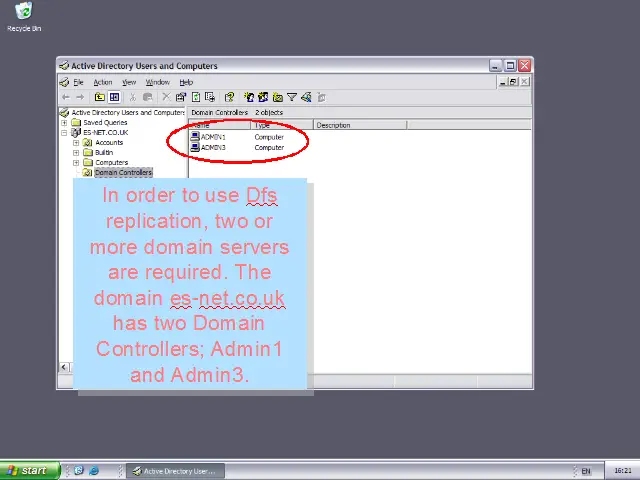Click the Windows start button
The height and width of the screenshot is (480, 640).
point(30,471)
